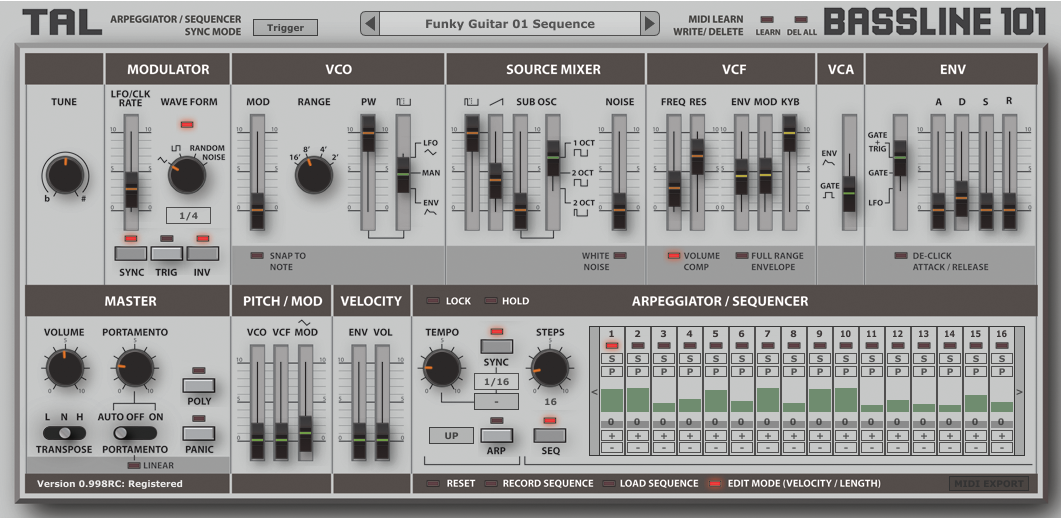Toggle the Snap To Note LED
Viewport: 1061px width, 524px height.
point(256,256)
